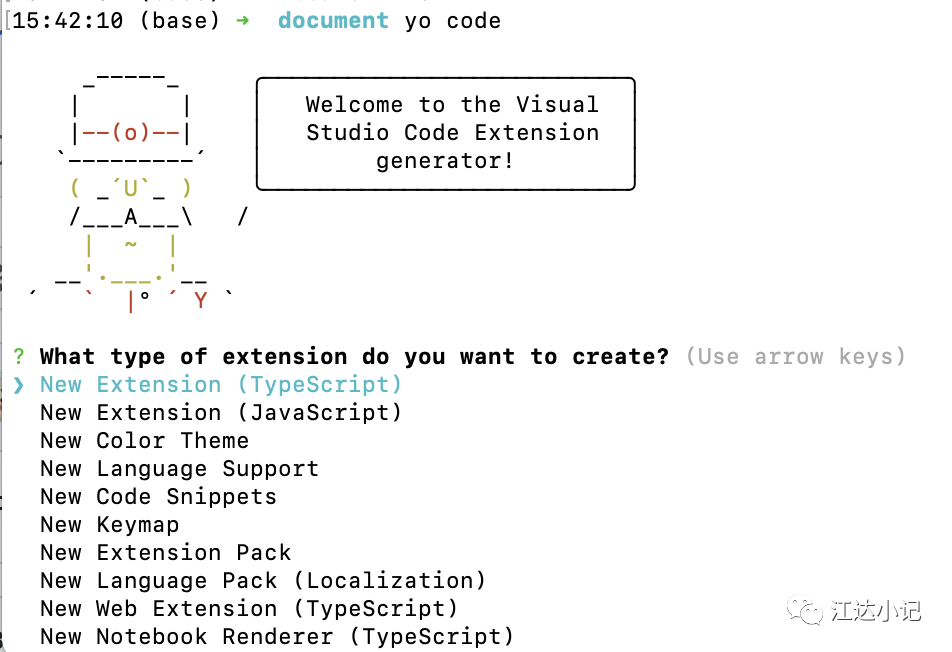Choose New Extension (JavaScript) option
The image size is (952, 652).
point(221,413)
